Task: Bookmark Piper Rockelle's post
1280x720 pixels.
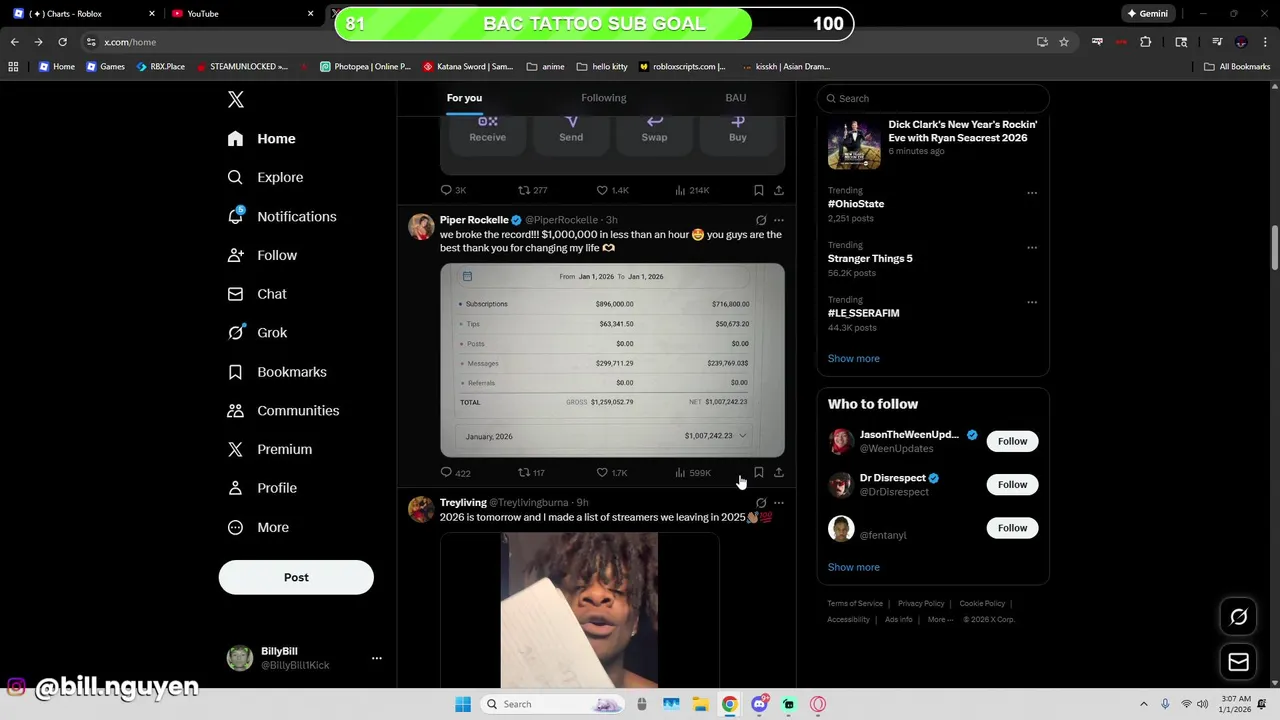Action: click(759, 473)
